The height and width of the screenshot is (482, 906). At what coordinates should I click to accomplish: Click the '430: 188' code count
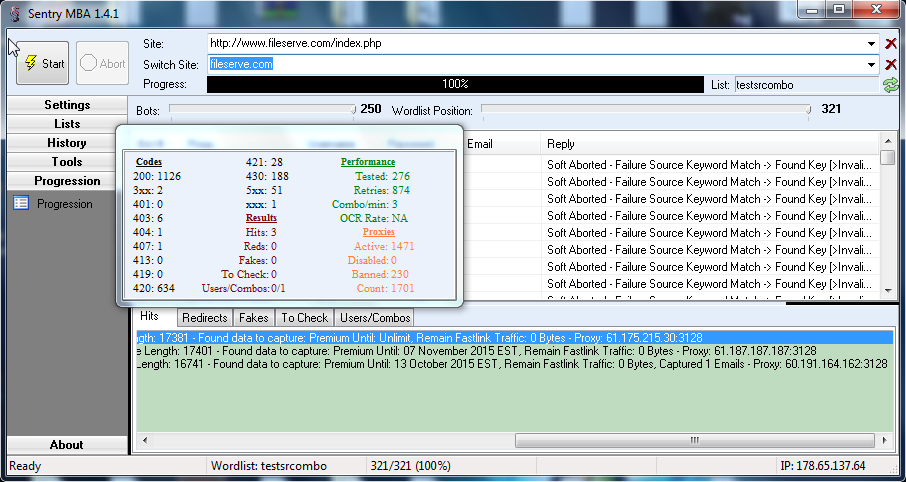tap(267, 176)
